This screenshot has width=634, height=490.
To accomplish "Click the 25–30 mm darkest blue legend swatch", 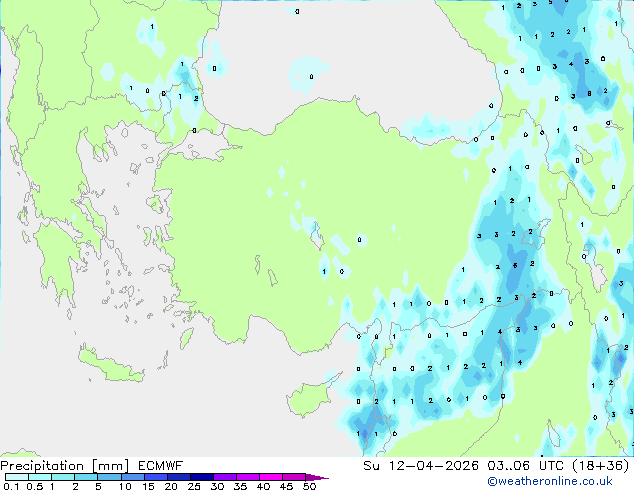I will 202,477.
